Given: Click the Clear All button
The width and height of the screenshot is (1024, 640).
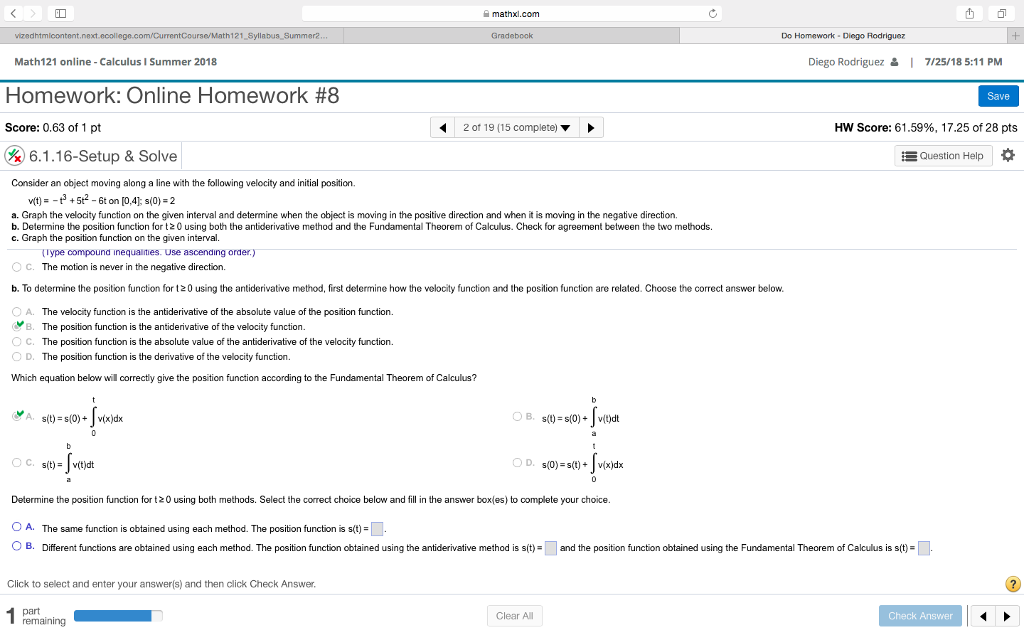Looking at the screenshot, I should (x=514, y=616).
